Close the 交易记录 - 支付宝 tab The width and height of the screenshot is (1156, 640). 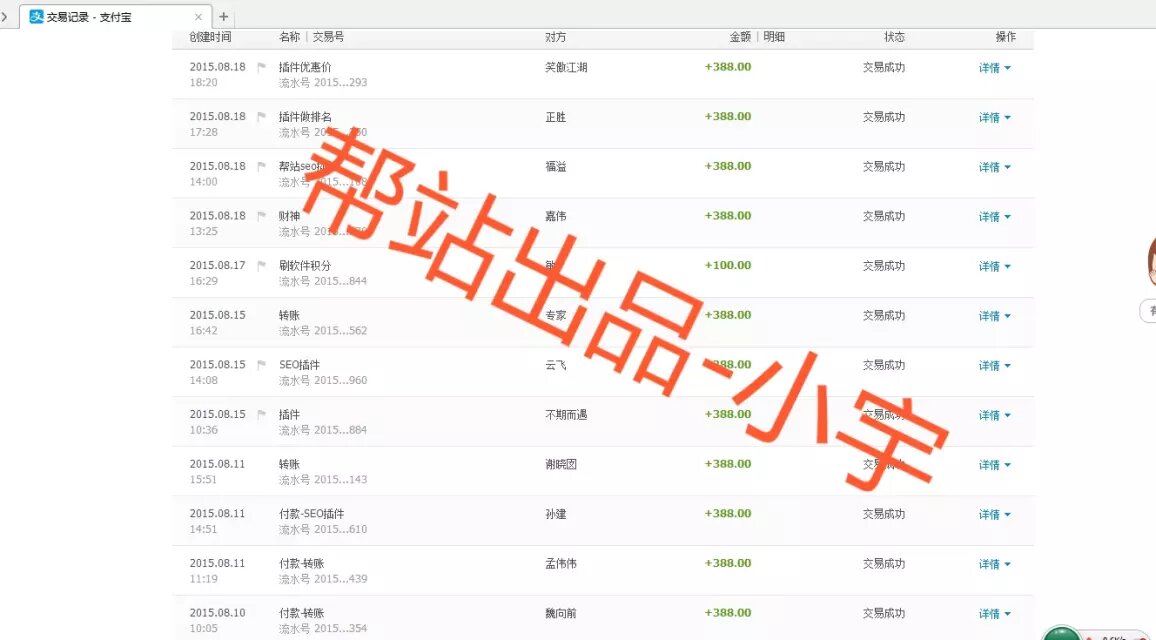pyautogui.click(x=198, y=16)
